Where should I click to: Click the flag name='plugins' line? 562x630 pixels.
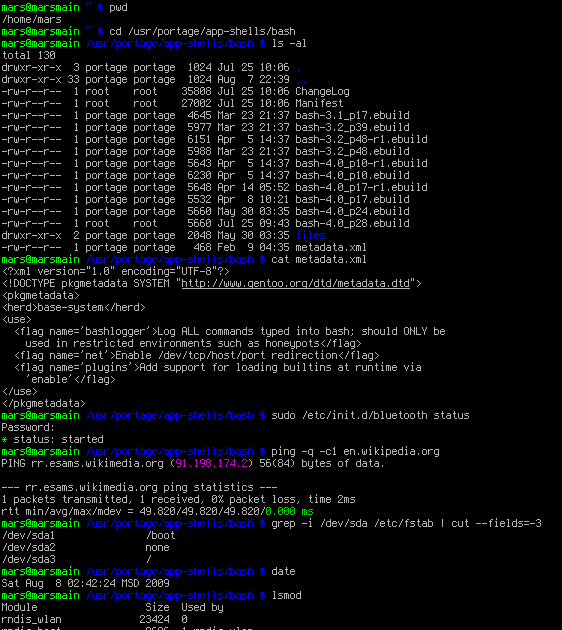(x=218, y=368)
